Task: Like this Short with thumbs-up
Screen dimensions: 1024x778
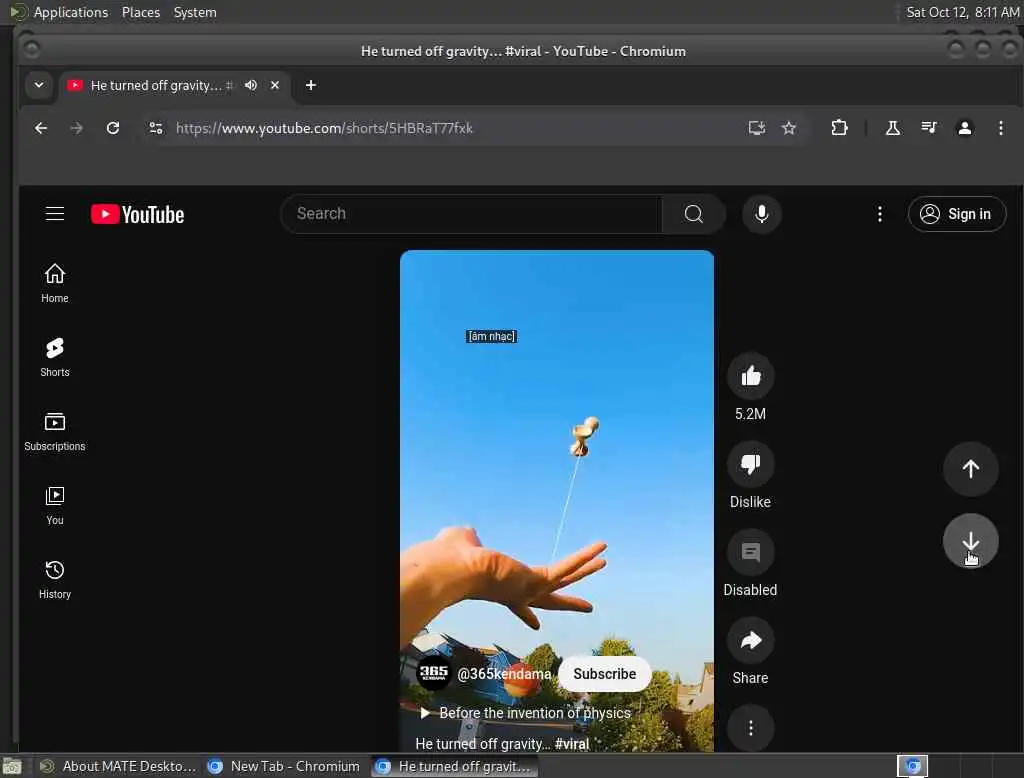Action: [x=751, y=376]
